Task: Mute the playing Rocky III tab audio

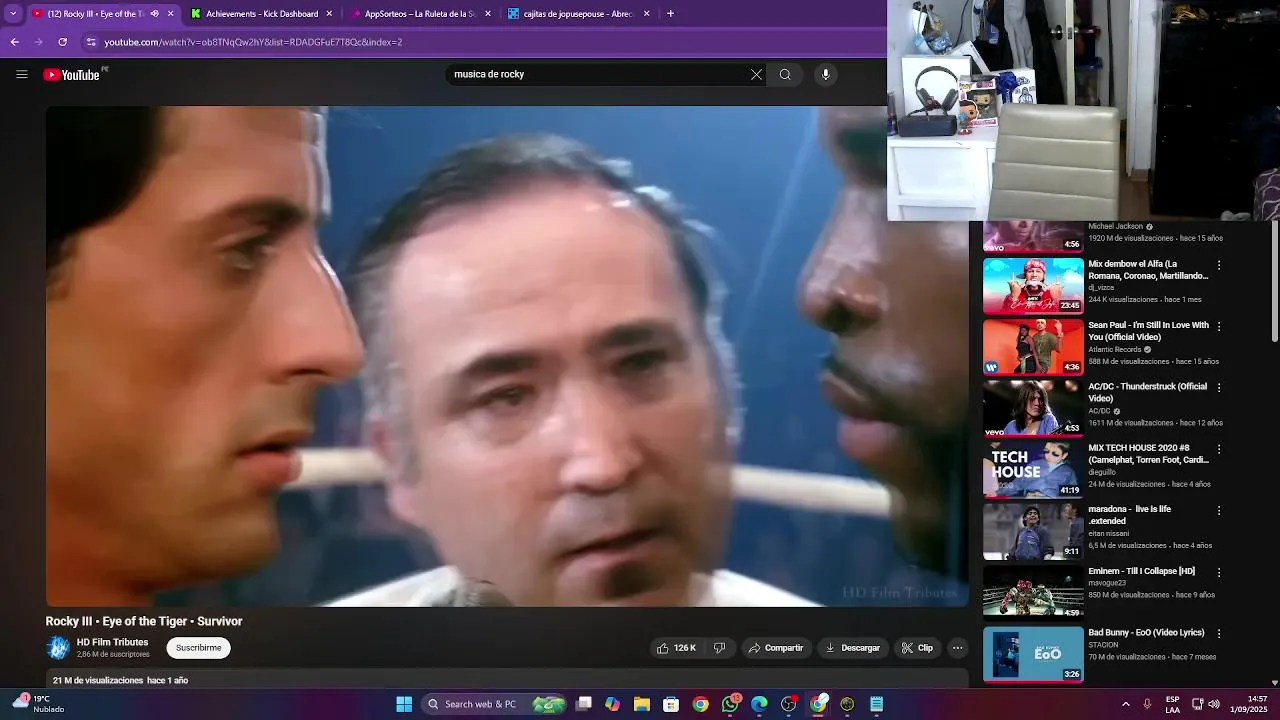Action: tap(154, 14)
